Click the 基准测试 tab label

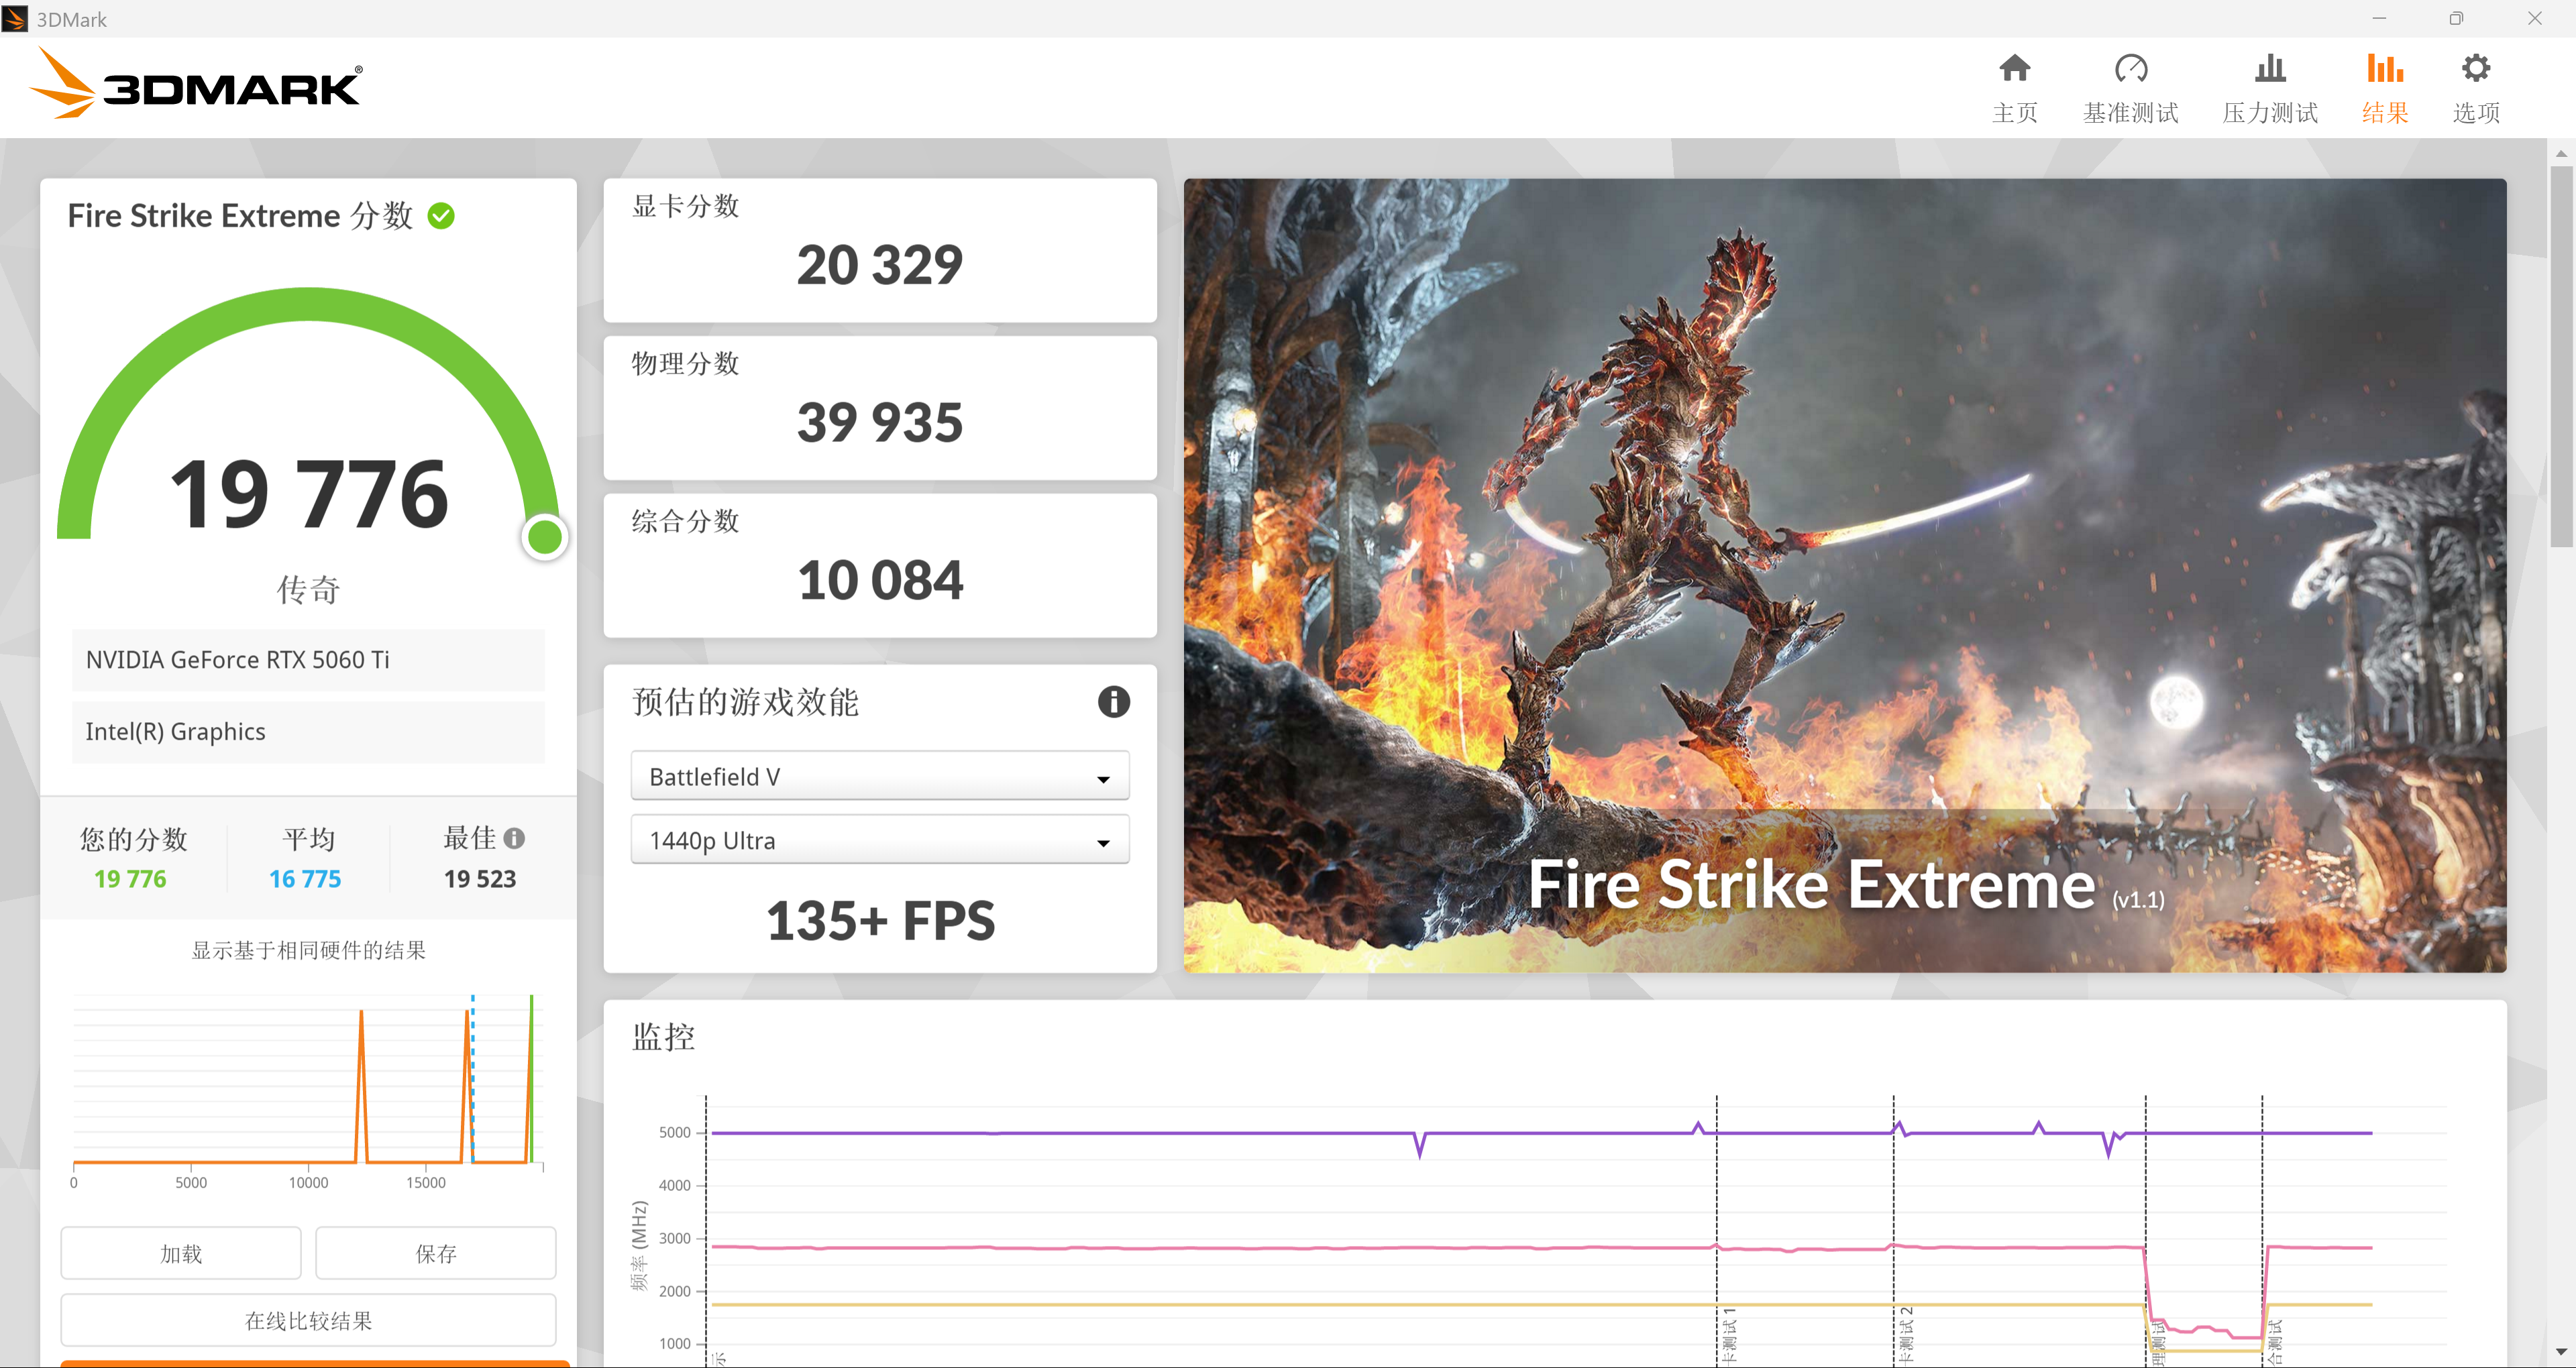coord(2130,113)
